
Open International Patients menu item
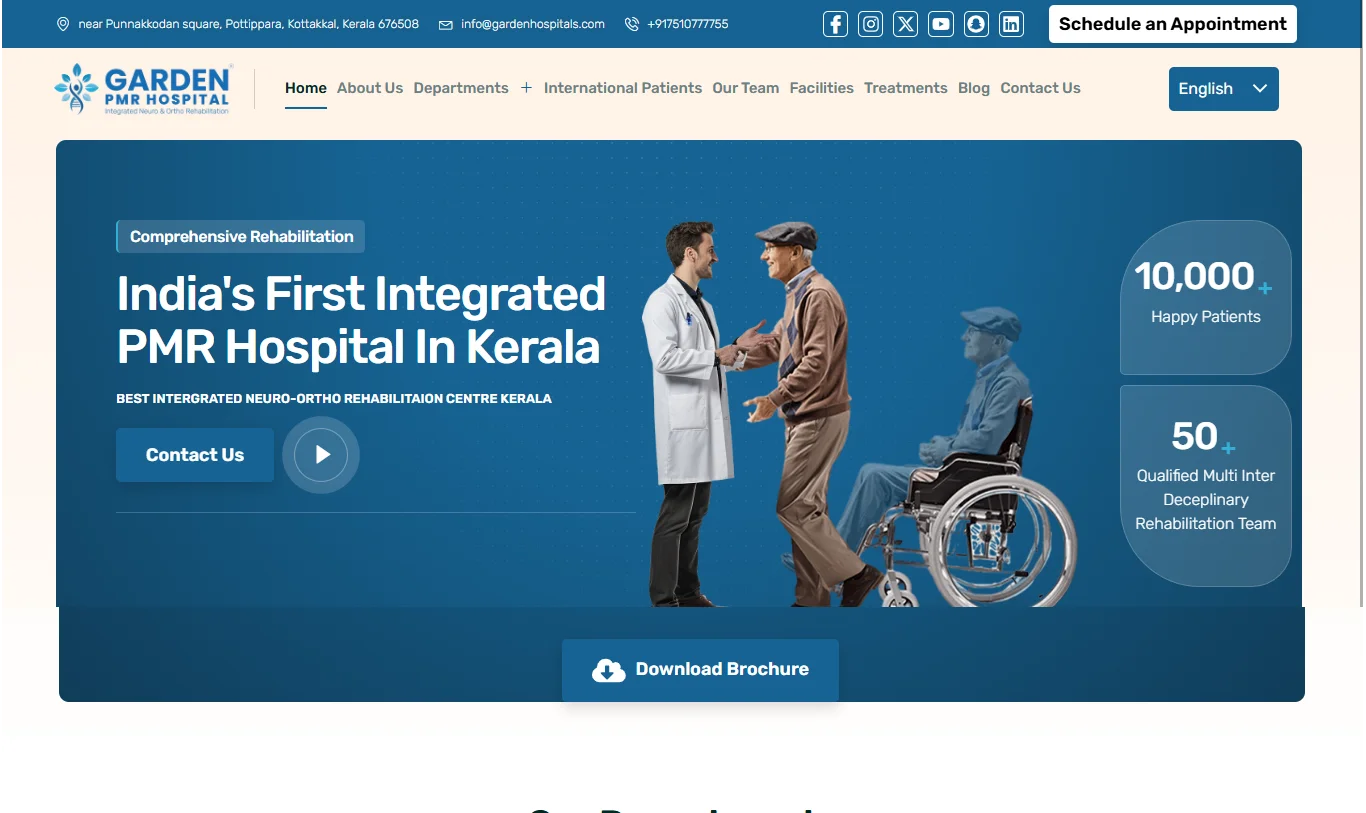coord(623,88)
